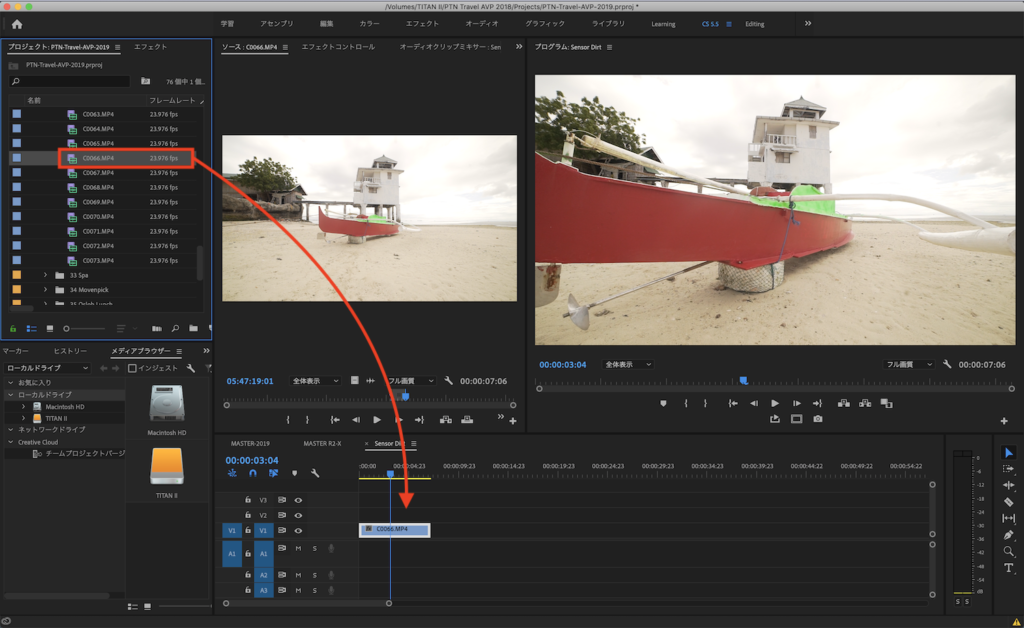Select the Razor tool in the tools panel
The image size is (1024, 628).
click(1008, 502)
